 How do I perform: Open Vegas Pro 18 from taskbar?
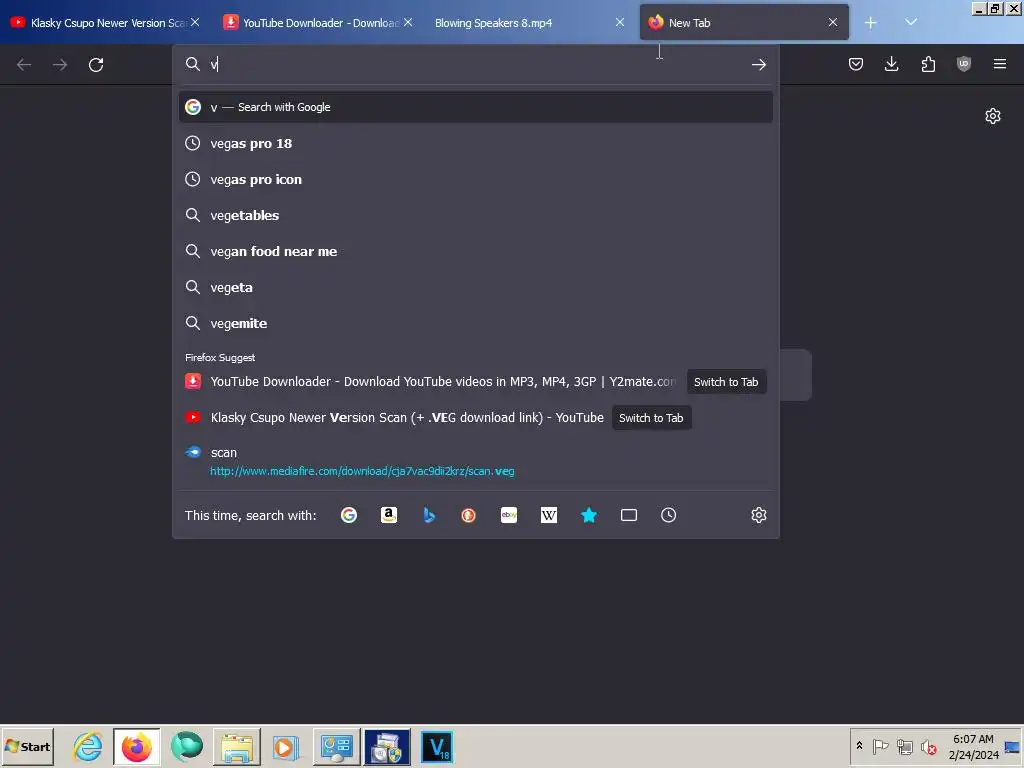click(x=437, y=746)
